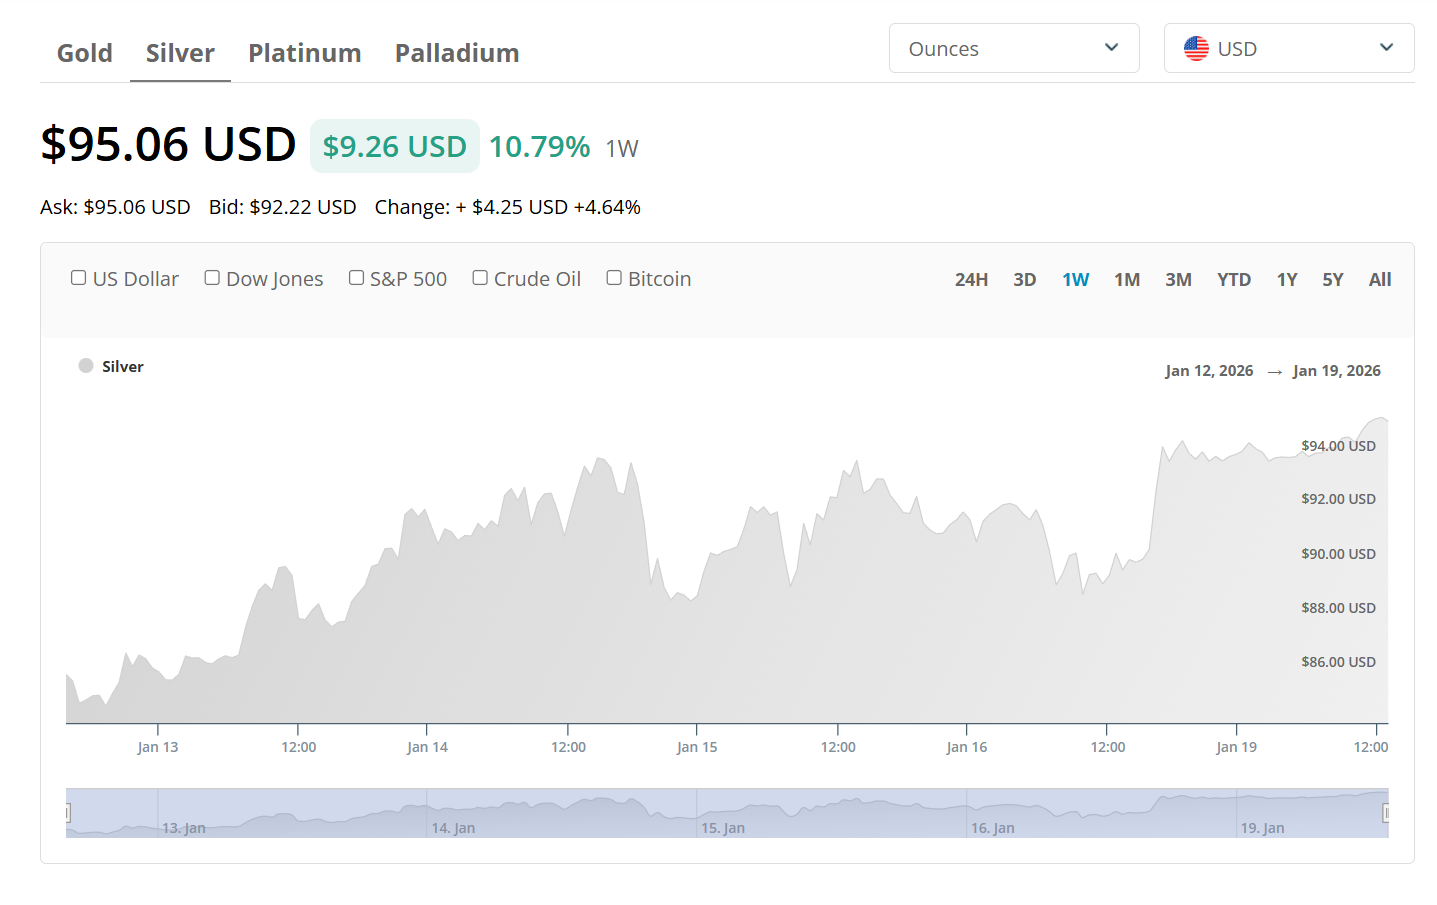The image size is (1437, 905).
Task: Check the Crude Oil comparison box
Action: point(480,278)
